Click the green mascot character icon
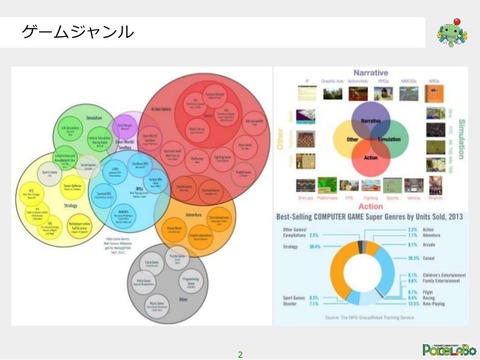The image size is (480, 360). 452,32
